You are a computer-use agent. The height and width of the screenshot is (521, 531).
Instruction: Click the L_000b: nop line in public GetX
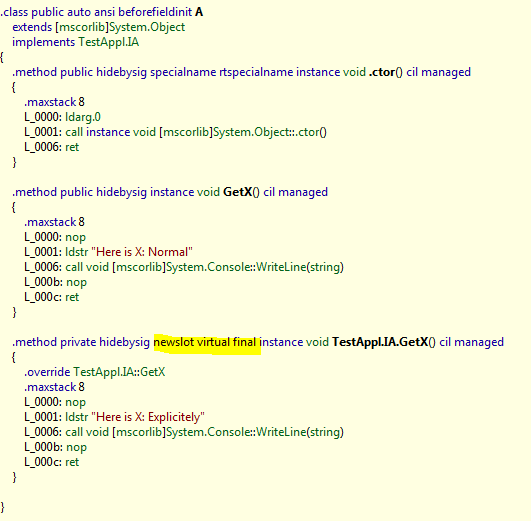tap(55, 282)
